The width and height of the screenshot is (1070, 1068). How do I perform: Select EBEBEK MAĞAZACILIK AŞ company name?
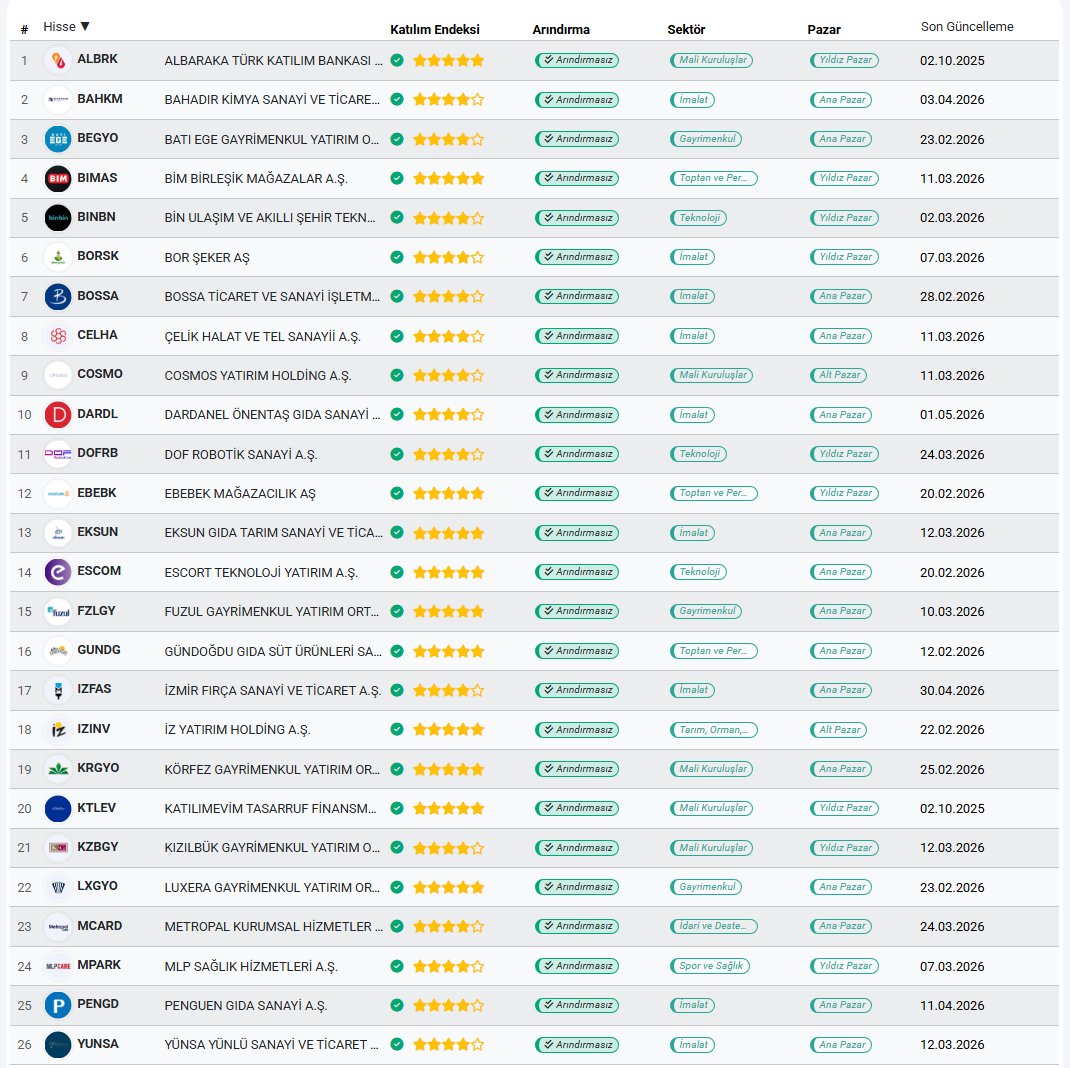240,493
